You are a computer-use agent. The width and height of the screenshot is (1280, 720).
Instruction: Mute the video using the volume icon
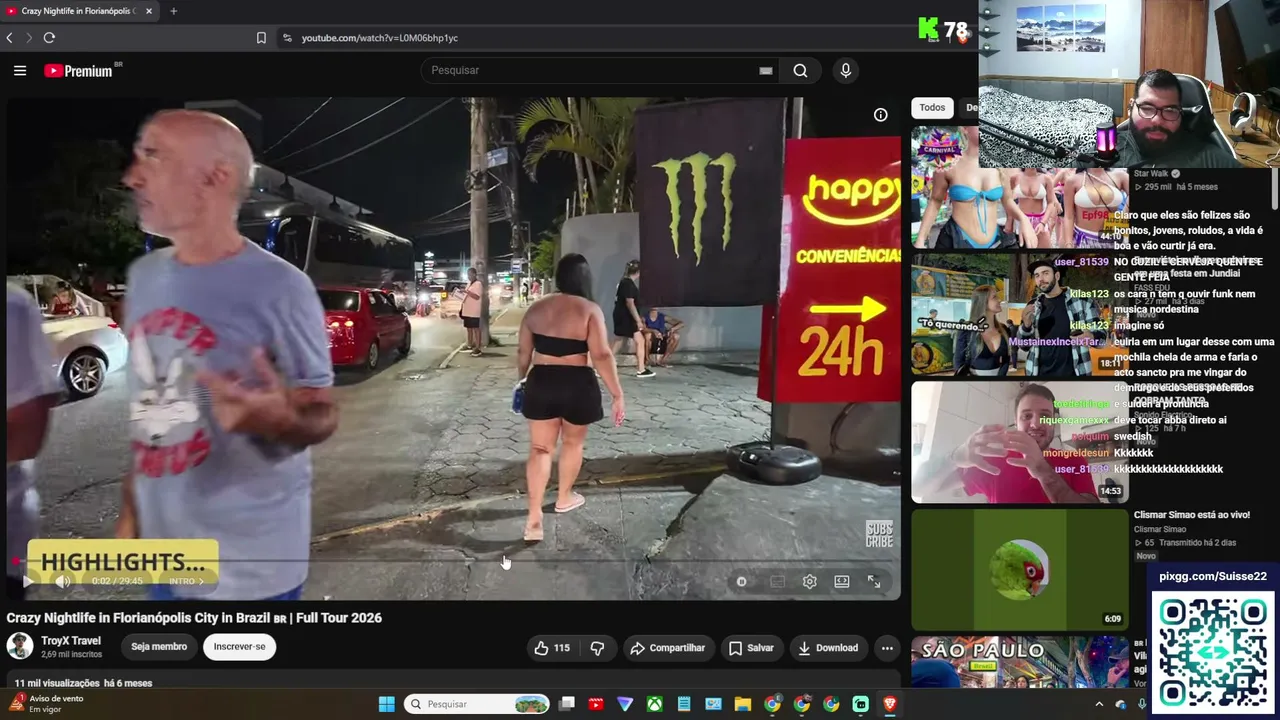pyautogui.click(x=62, y=581)
